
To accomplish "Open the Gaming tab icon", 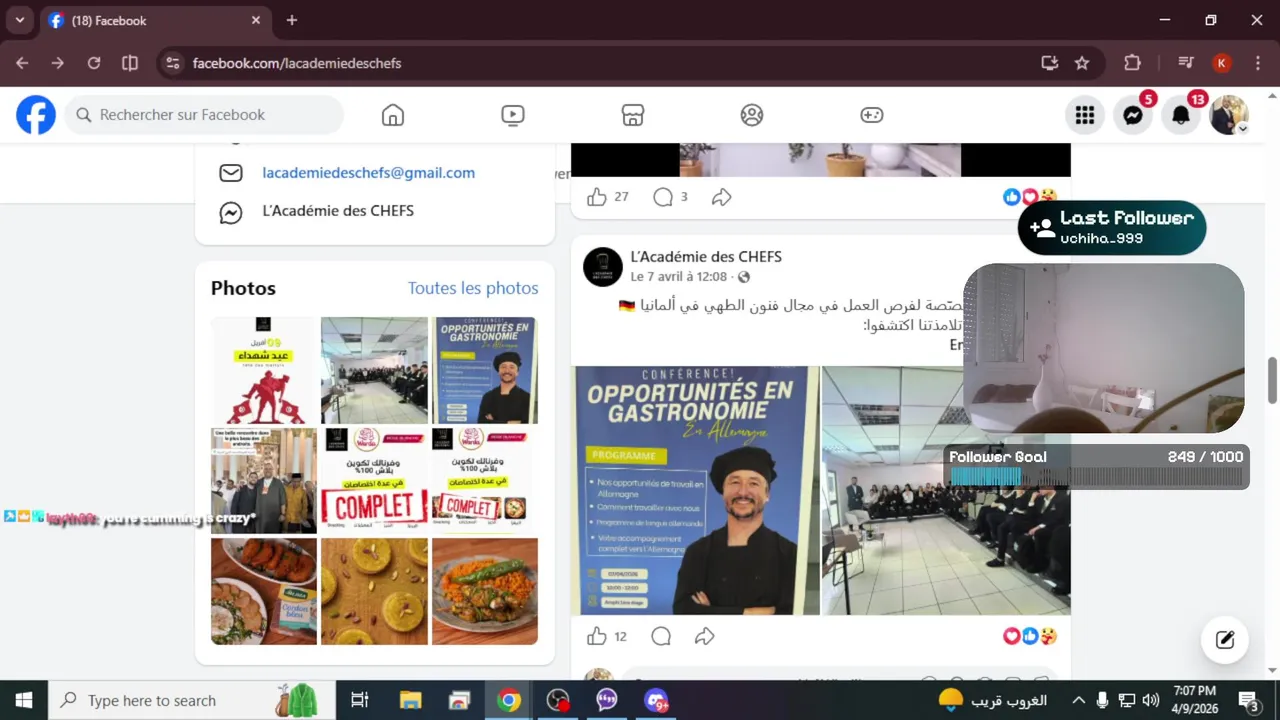I will click(x=872, y=115).
